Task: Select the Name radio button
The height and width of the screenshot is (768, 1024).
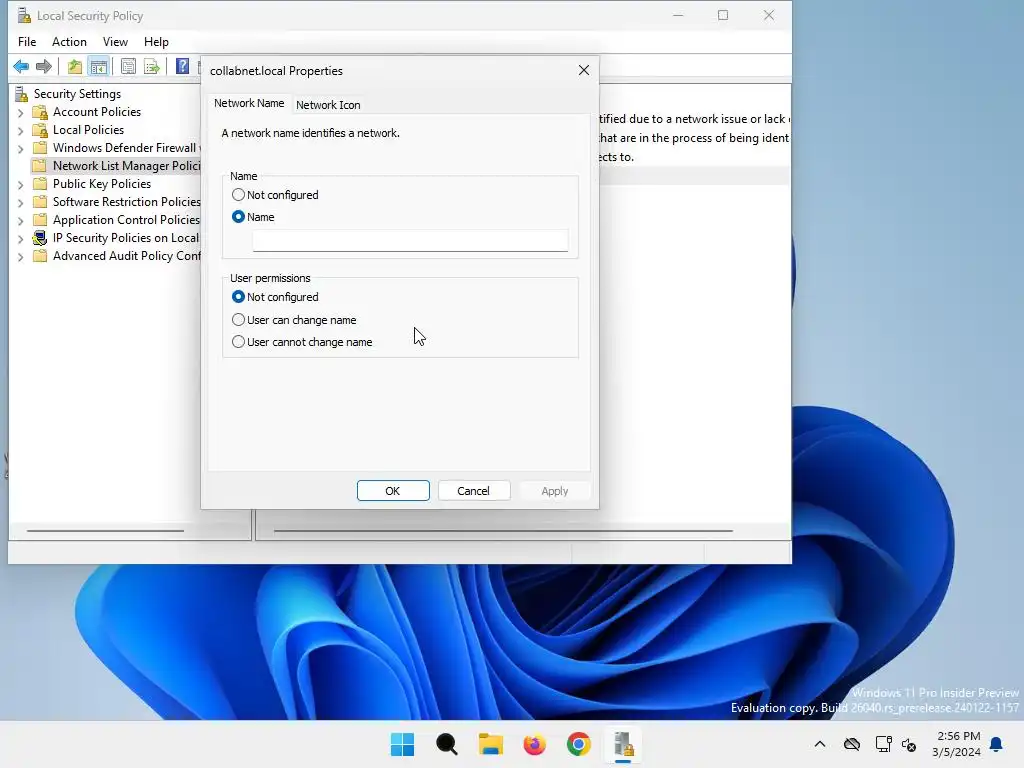Action: pos(238,217)
